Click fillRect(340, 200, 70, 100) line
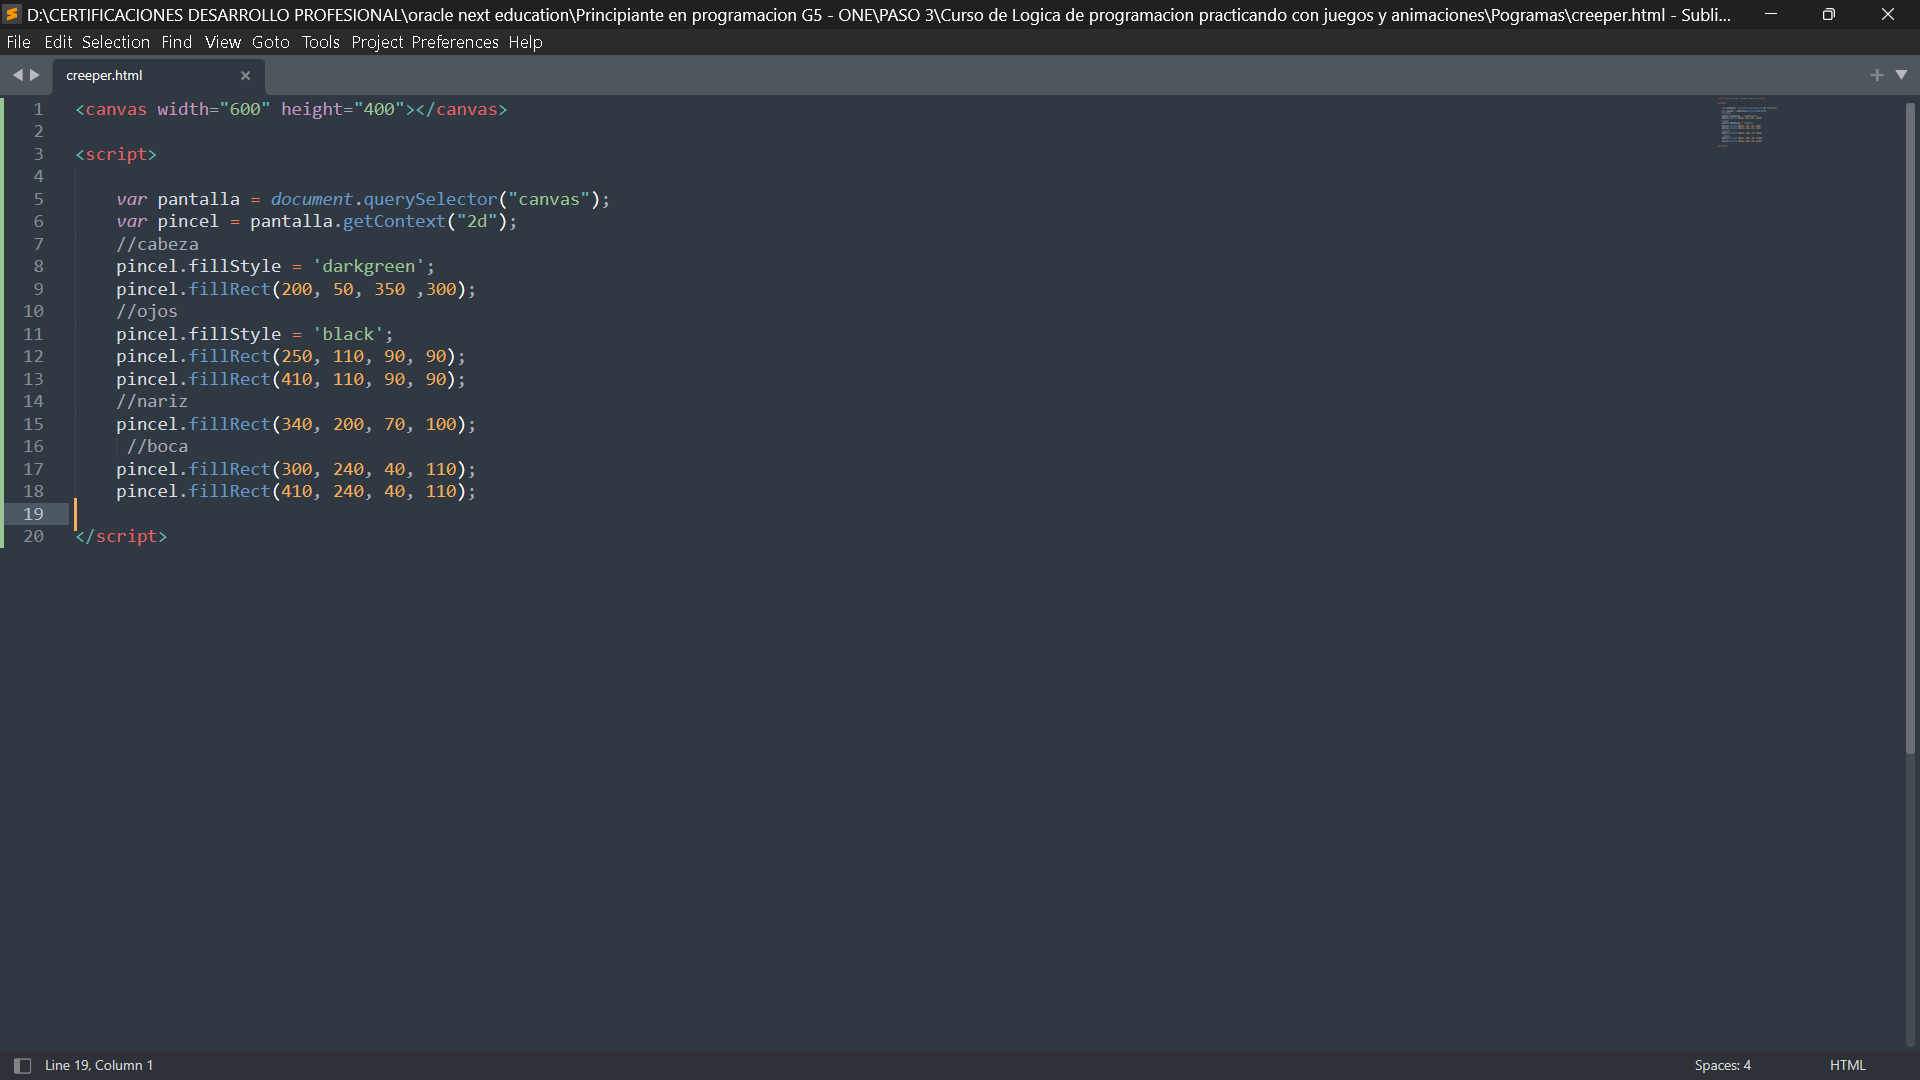The width and height of the screenshot is (1920, 1080). (296, 424)
